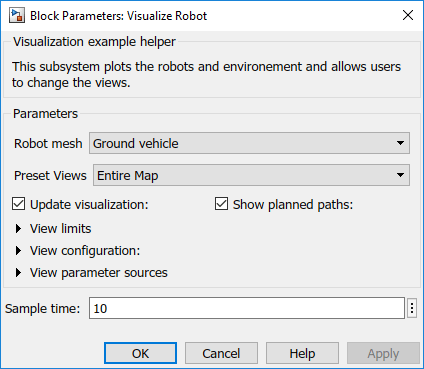Image resolution: width=424 pixels, height=369 pixels.
Task: Select the Entire Map combo box
Action: tap(251, 175)
